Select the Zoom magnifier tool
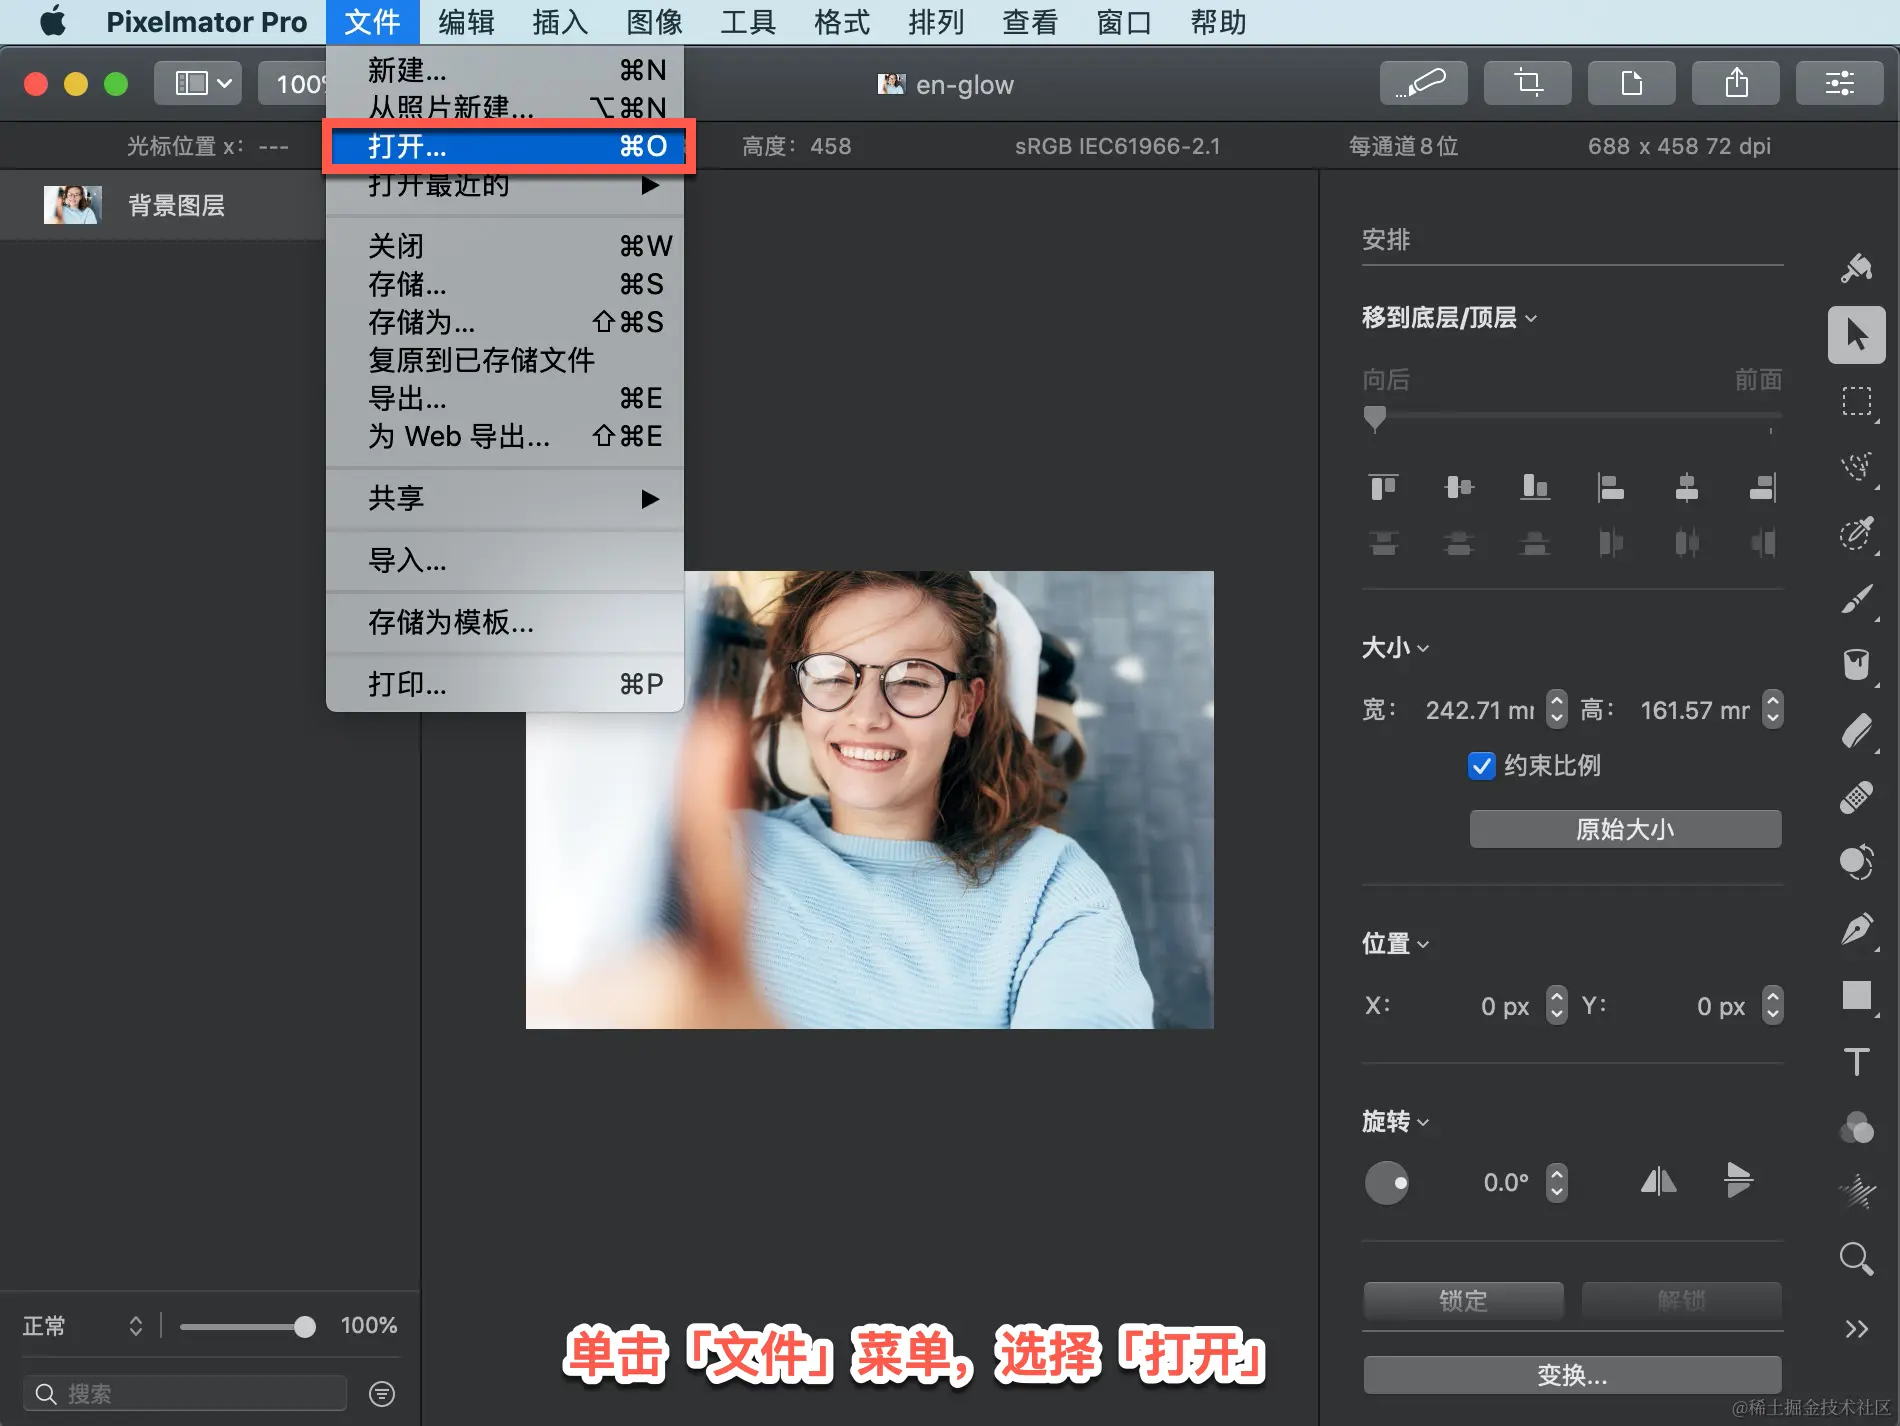Screen dimensions: 1900x1426 coord(1857,1258)
